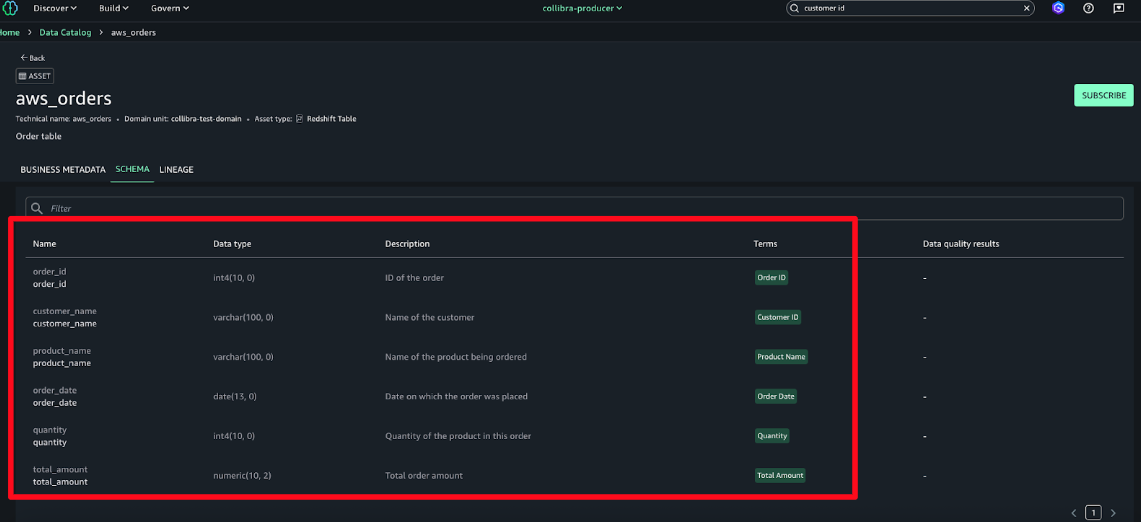Viewport: 1141px width, 522px height.
Task: Go to previous page arrow in pagination
Action: 1073,513
